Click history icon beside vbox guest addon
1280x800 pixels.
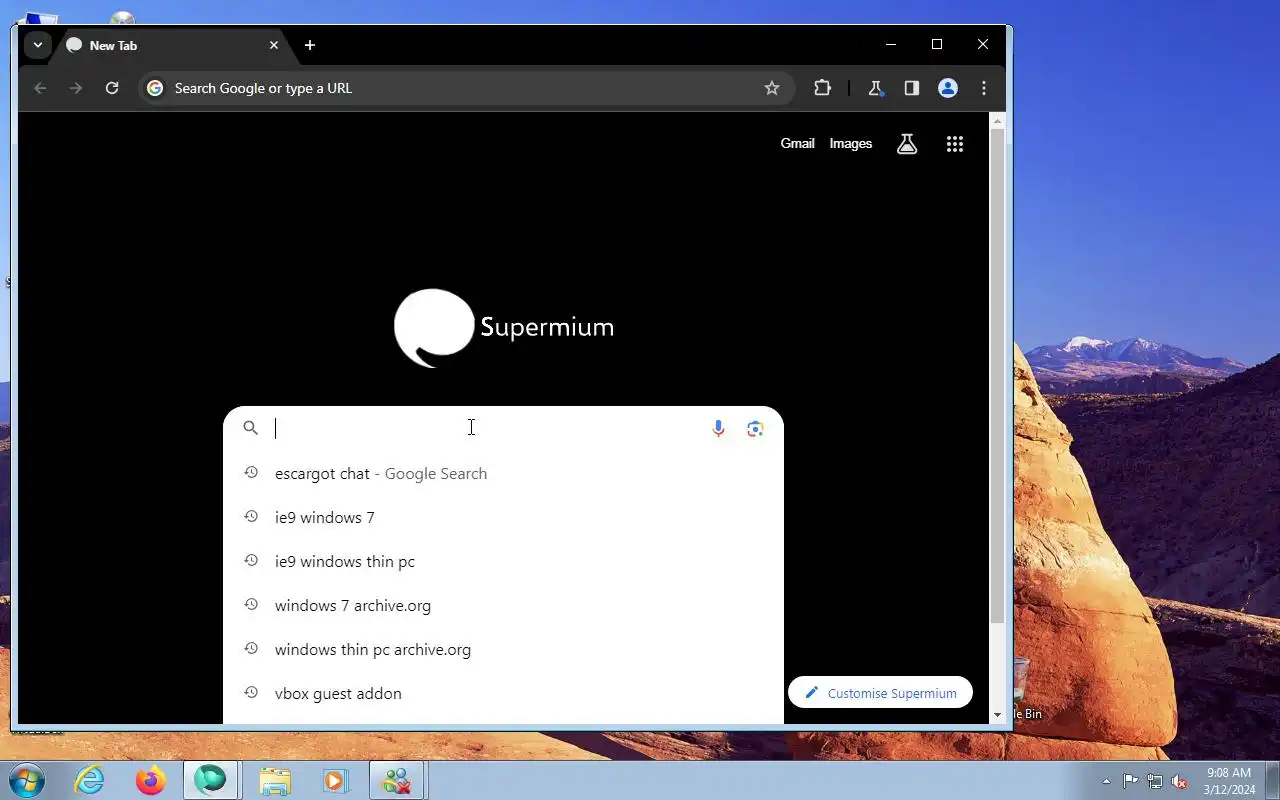(251, 692)
